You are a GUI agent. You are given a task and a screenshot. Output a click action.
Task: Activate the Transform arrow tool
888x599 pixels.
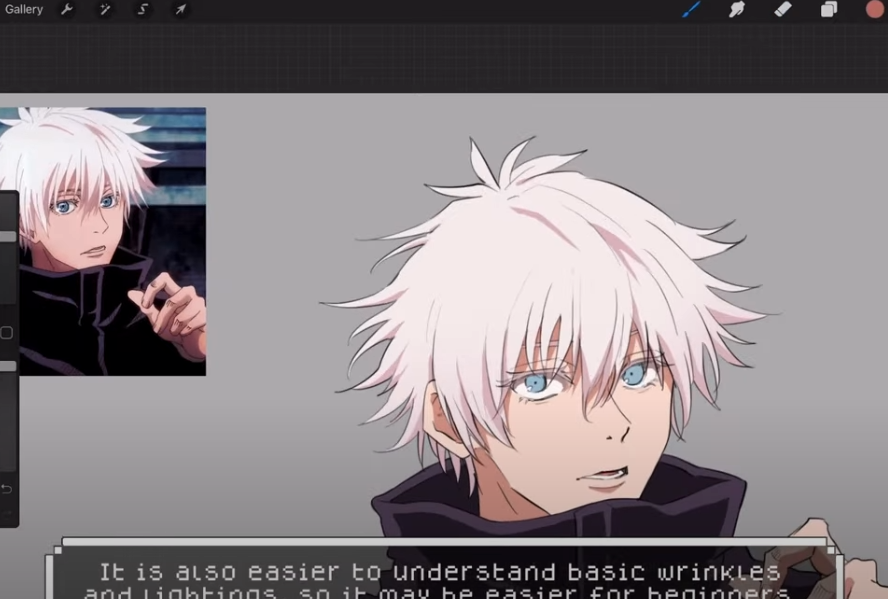pos(181,10)
